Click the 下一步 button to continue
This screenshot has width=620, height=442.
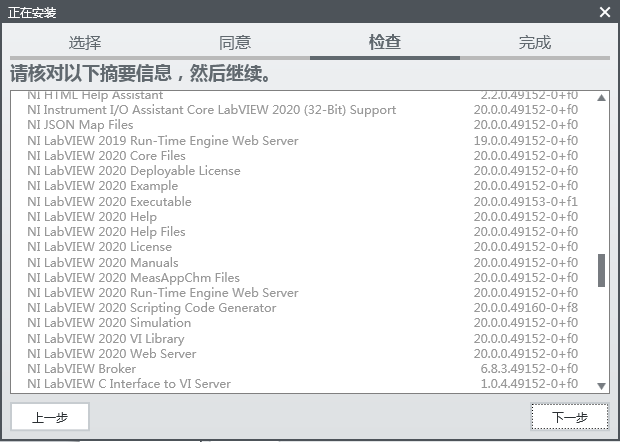[x=569, y=417]
